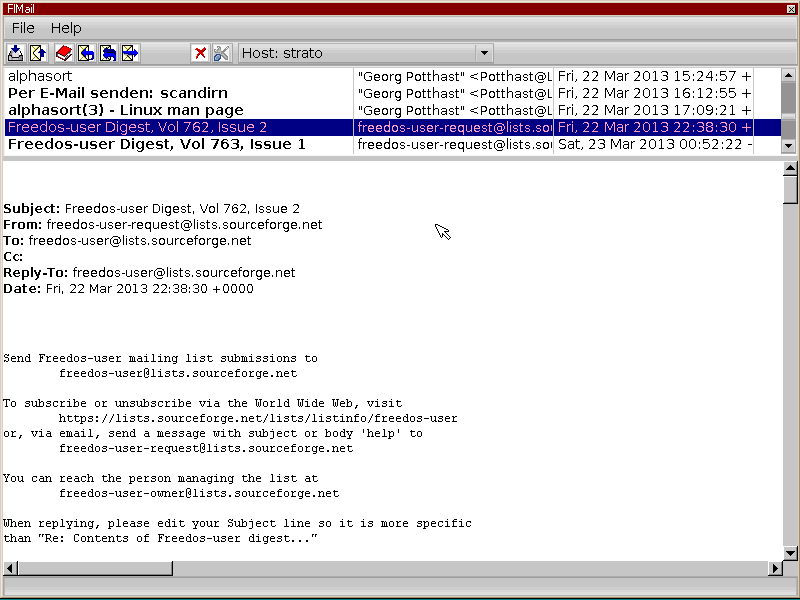Open the Host: strato dropdown

[x=484, y=53]
